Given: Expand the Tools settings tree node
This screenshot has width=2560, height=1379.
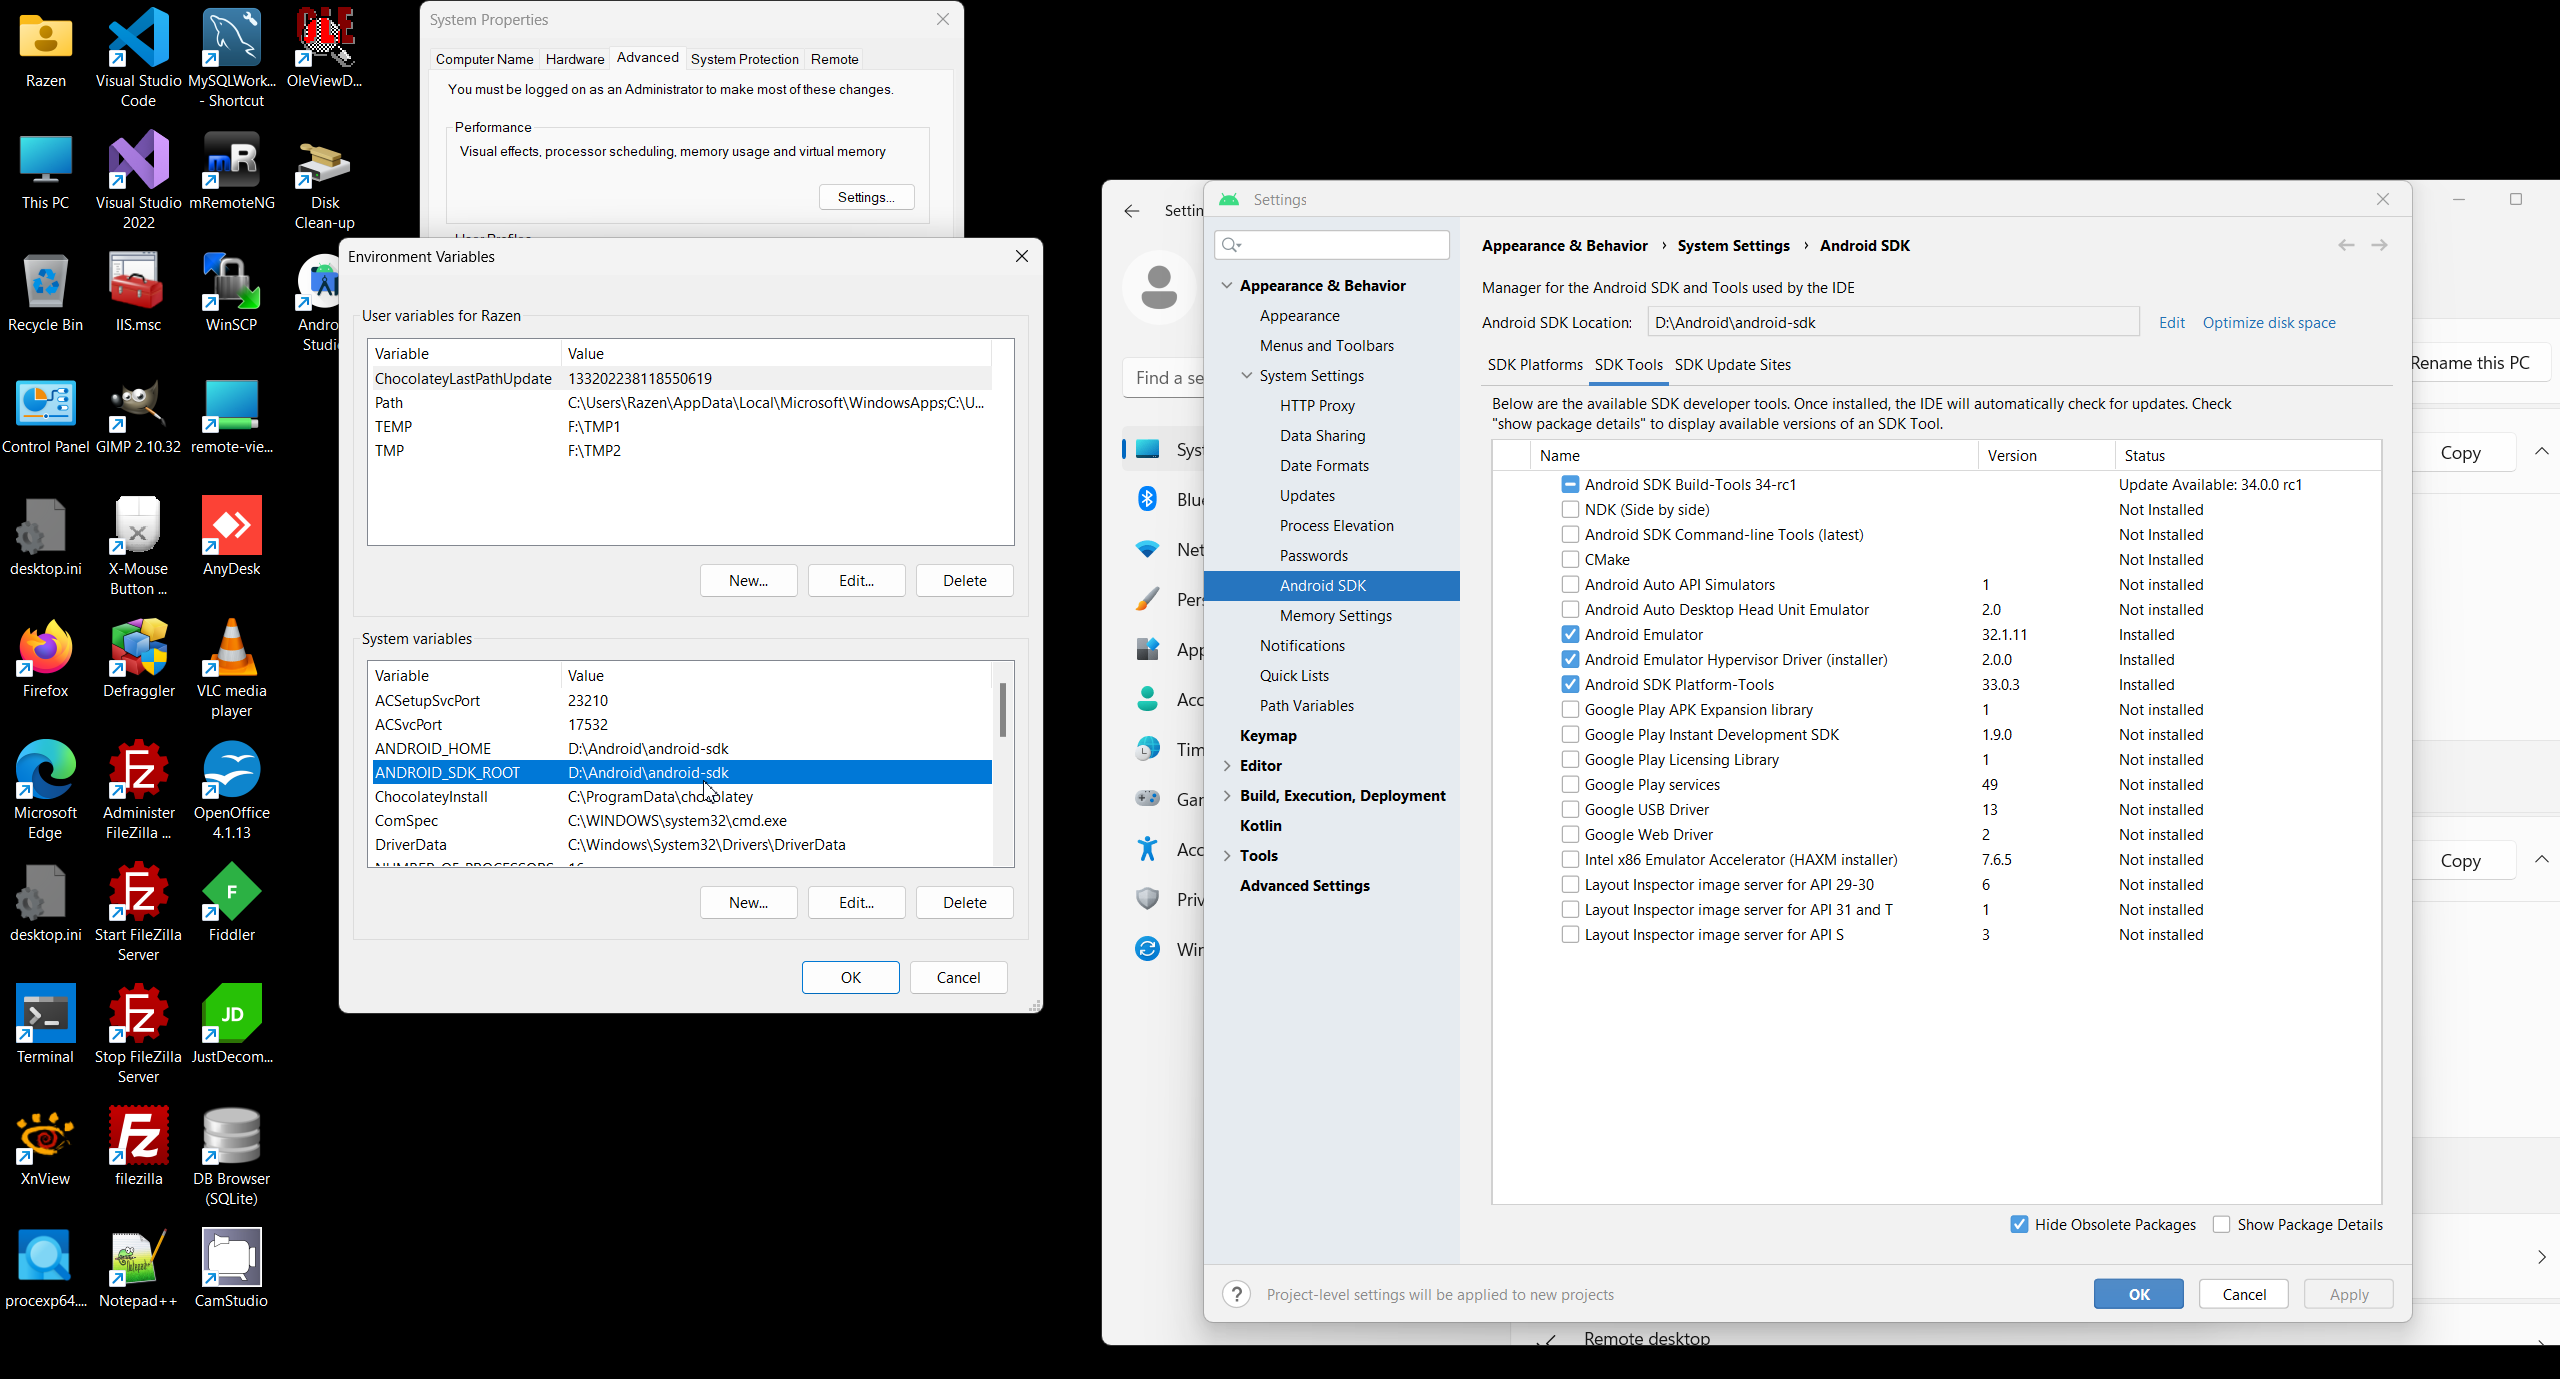Looking at the screenshot, I should (x=1227, y=855).
